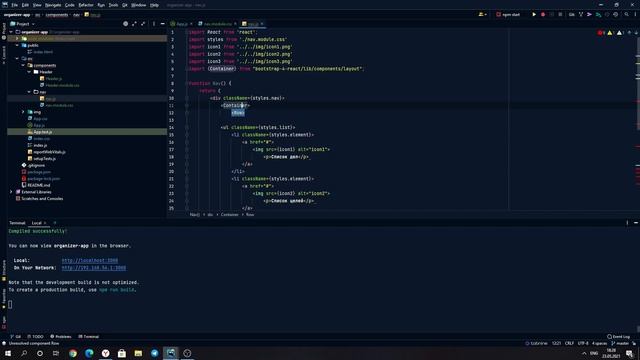Select opened file locate target icon
Viewport: 640px width, 360px height.
pyautogui.click(x=125, y=24)
